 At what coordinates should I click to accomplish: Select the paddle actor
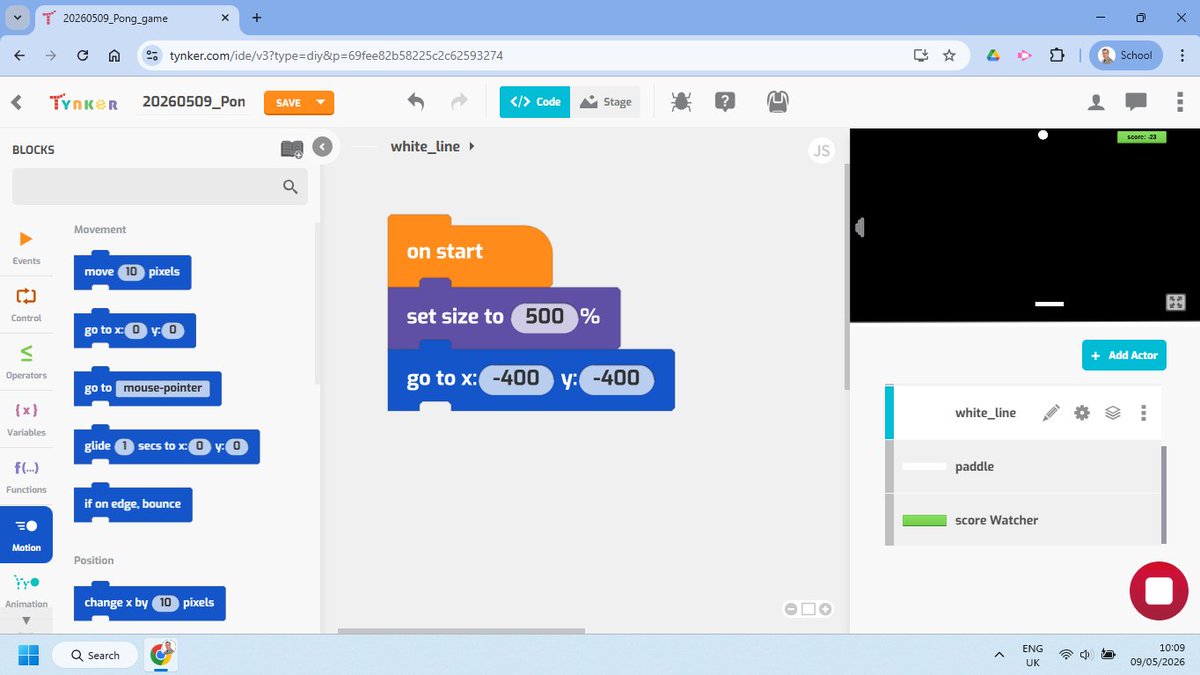click(1024, 466)
